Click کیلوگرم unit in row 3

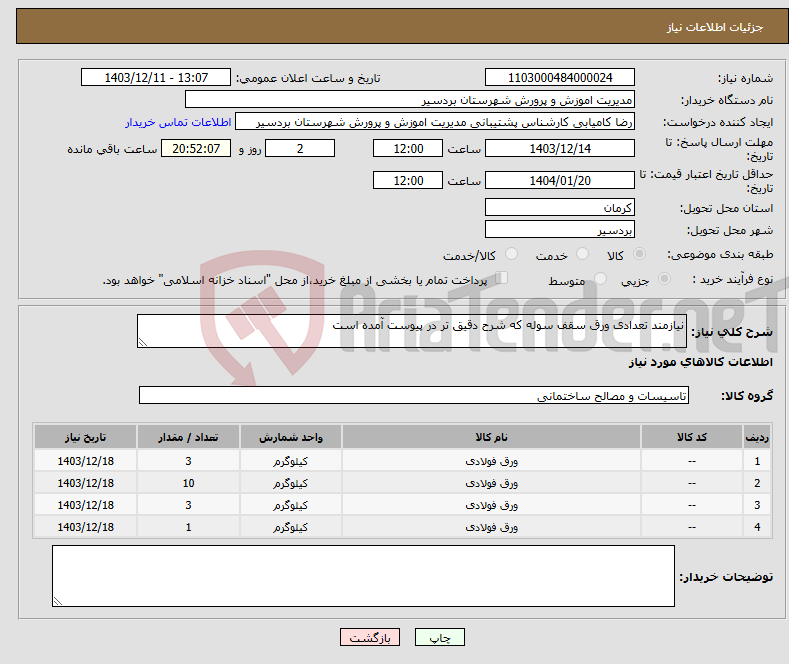click(290, 505)
